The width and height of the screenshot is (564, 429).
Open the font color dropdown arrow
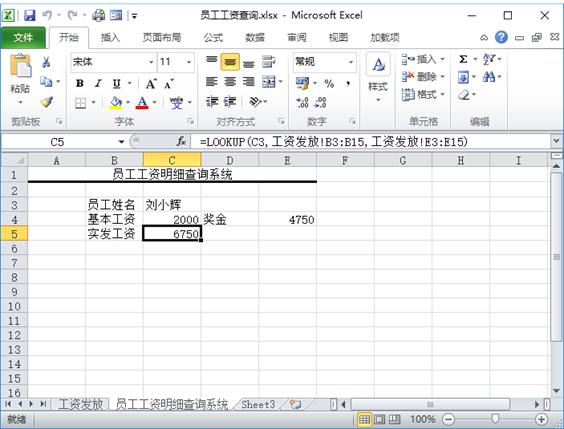pos(154,103)
